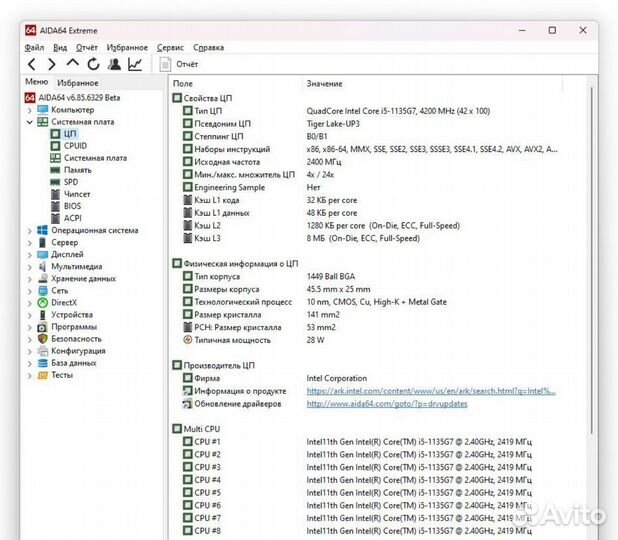Switch to the Избранное sidebar tab
This screenshot has height=540, width=618.
[77, 82]
